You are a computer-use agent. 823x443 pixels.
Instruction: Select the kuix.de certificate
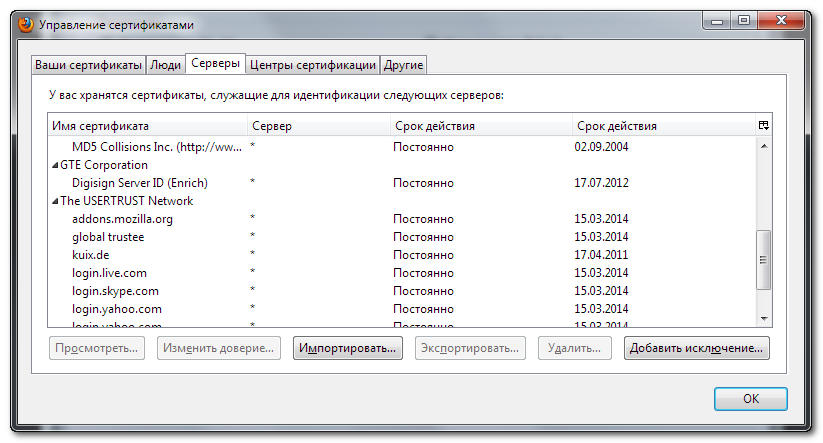[x=402, y=255]
